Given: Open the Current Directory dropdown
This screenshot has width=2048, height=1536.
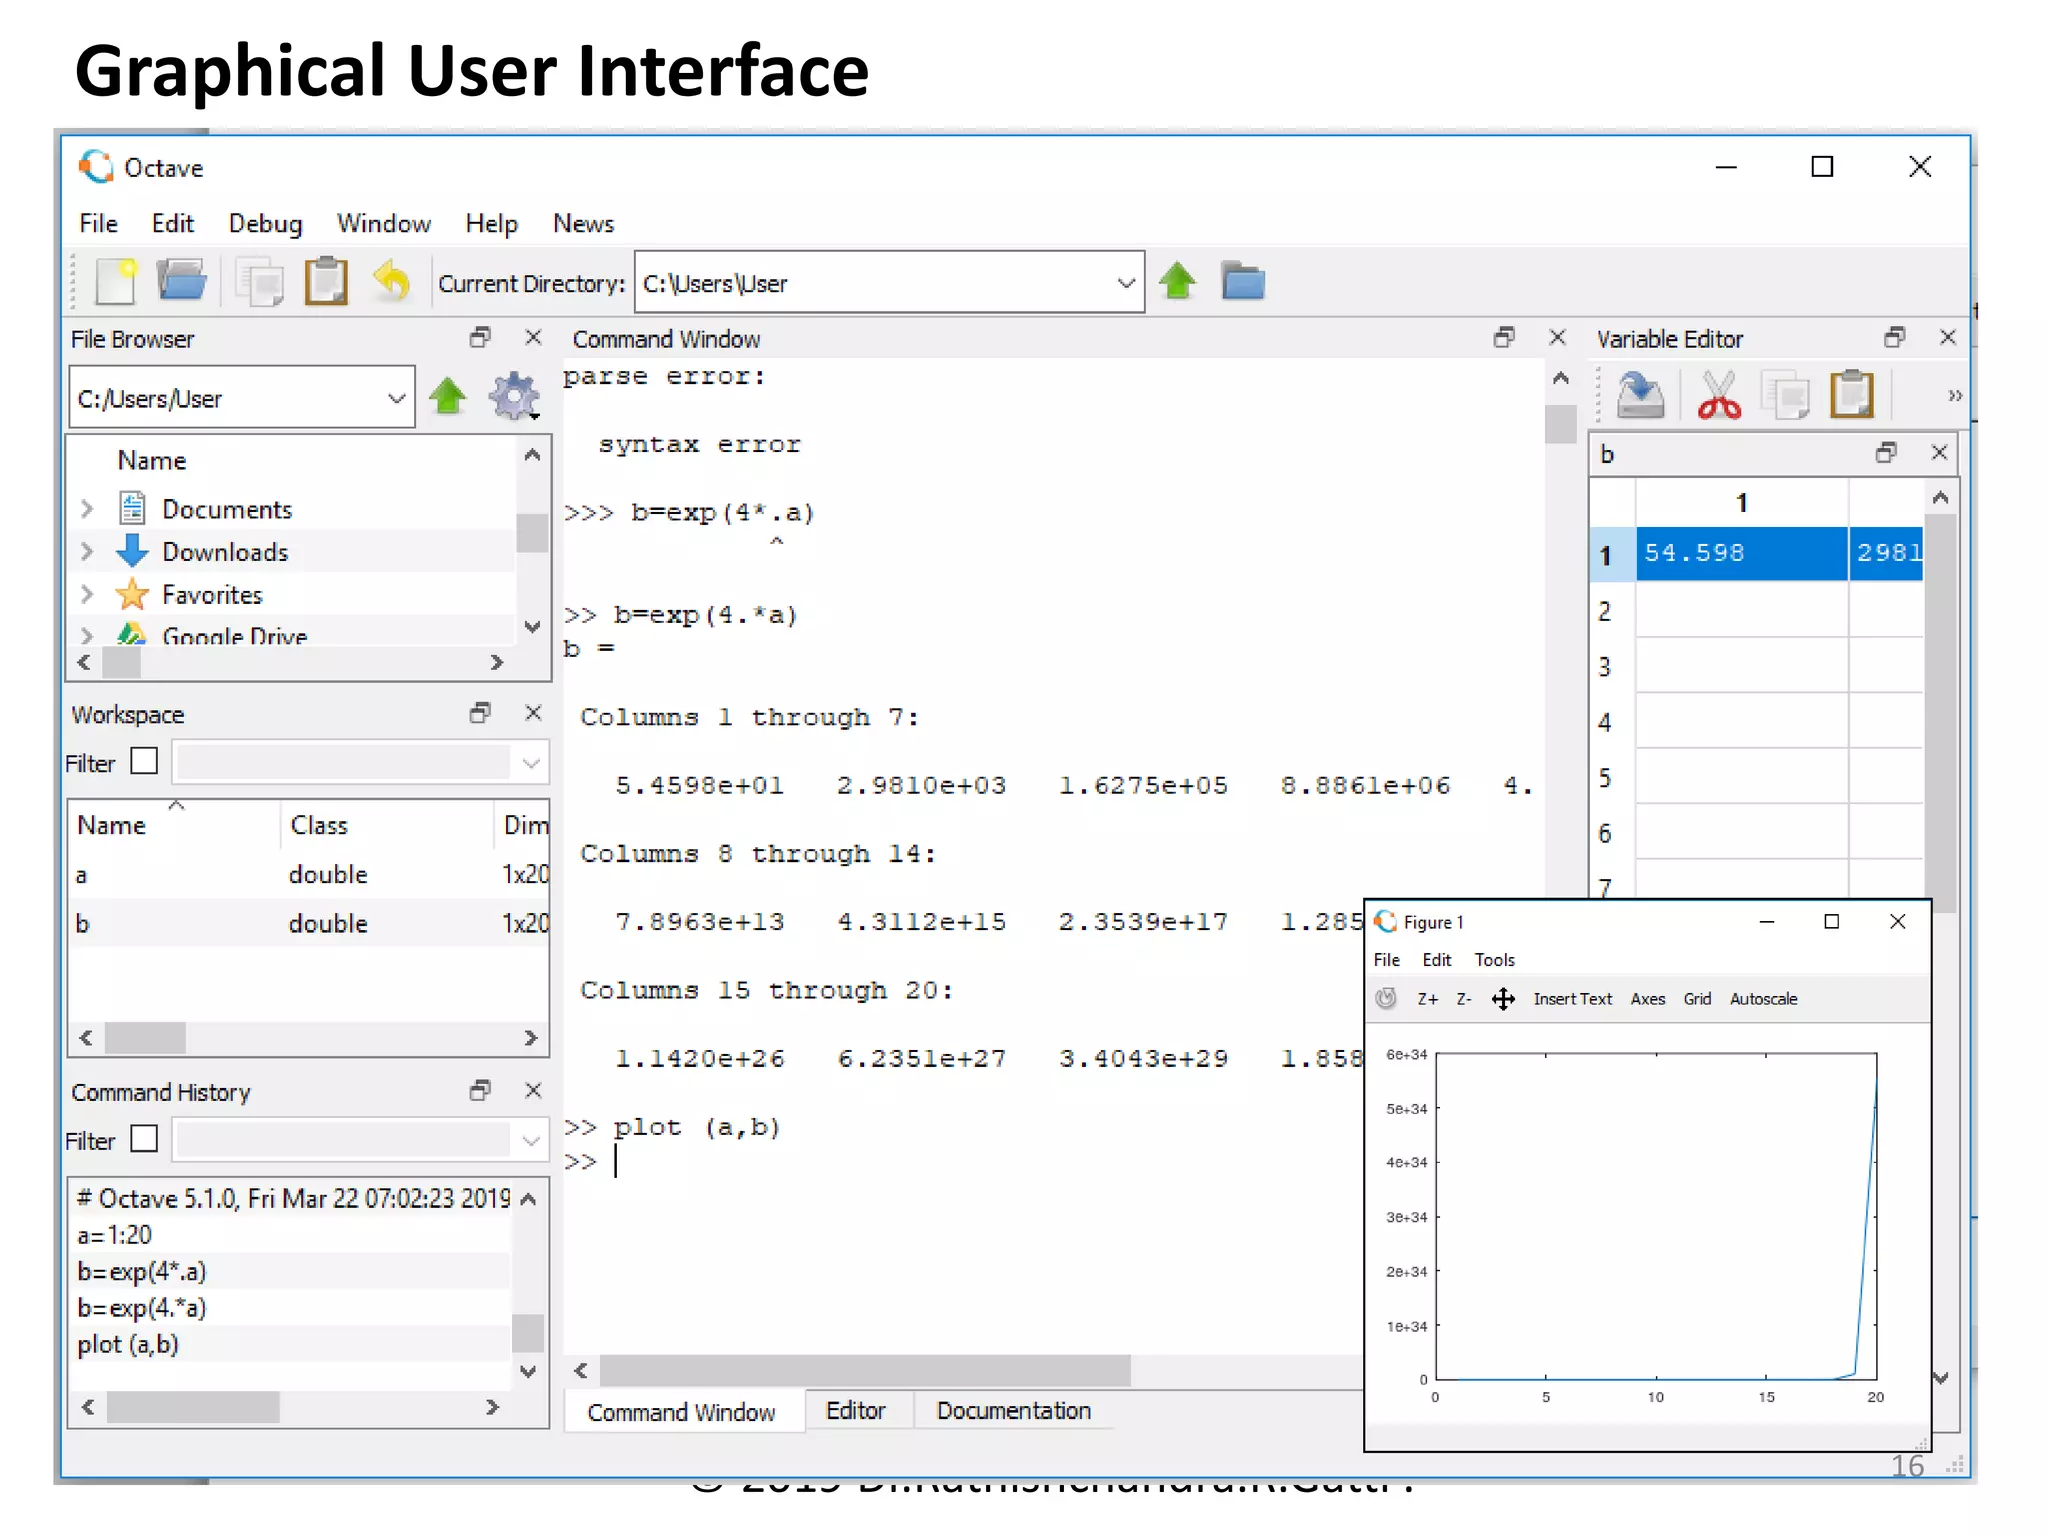Looking at the screenshot, I should (x=1126, y=283).
